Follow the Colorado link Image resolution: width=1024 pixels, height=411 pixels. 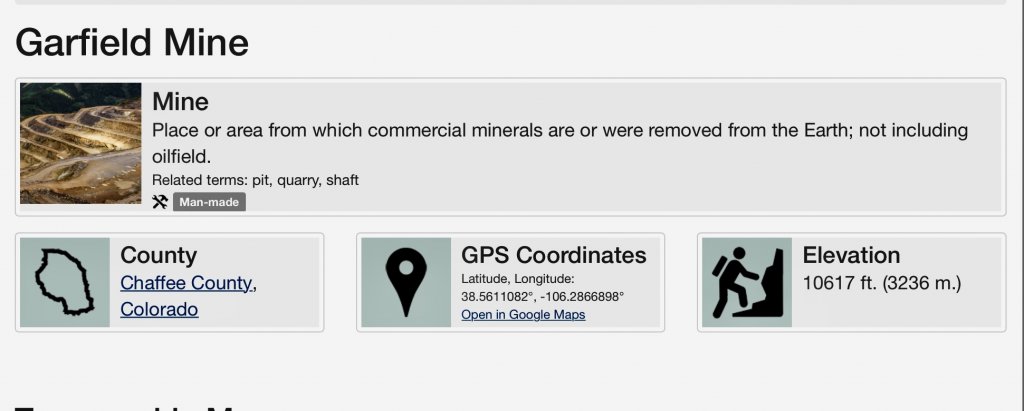pos(159,309)
